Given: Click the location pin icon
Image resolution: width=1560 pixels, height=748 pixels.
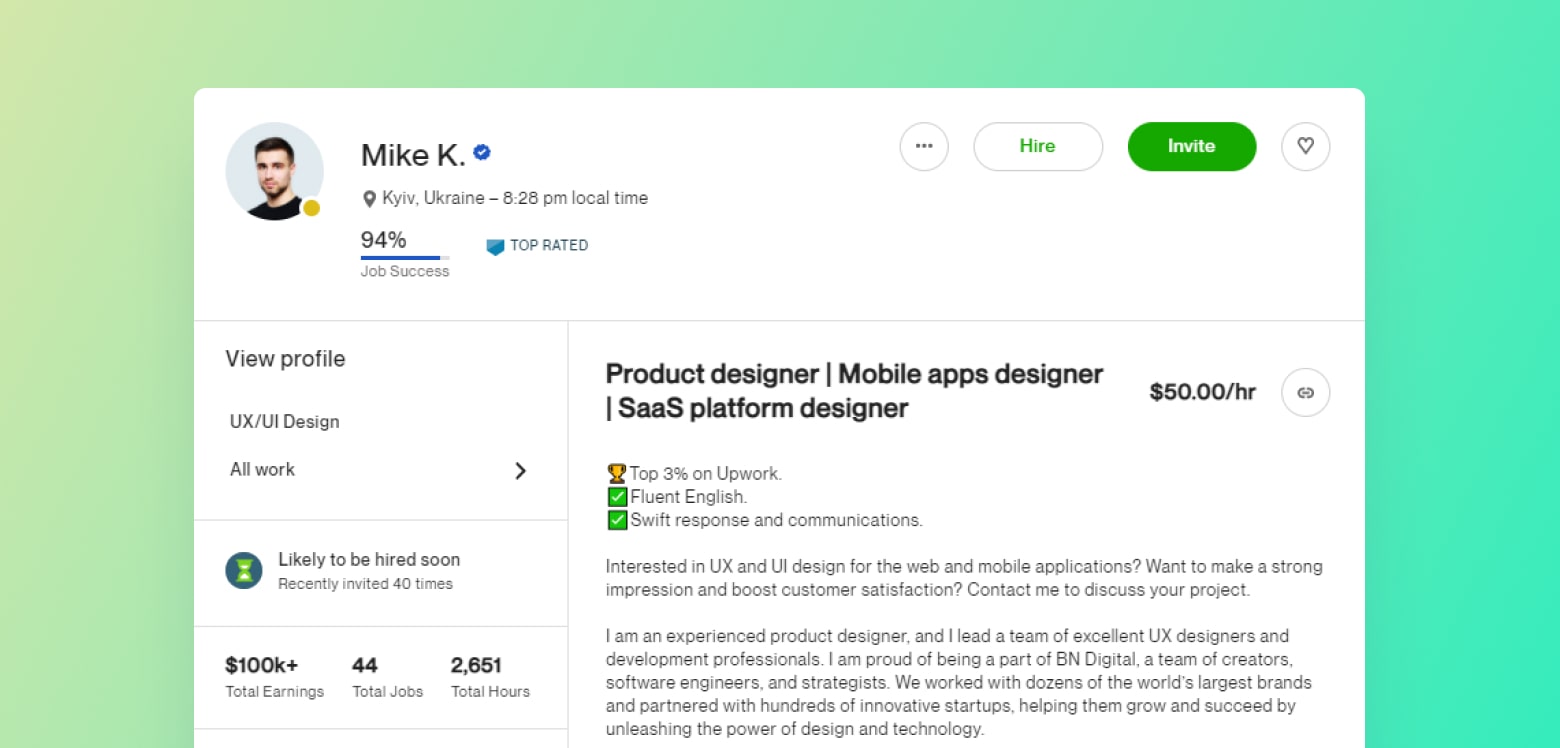Looking at the screenshot, I should [x=369, y=199].
